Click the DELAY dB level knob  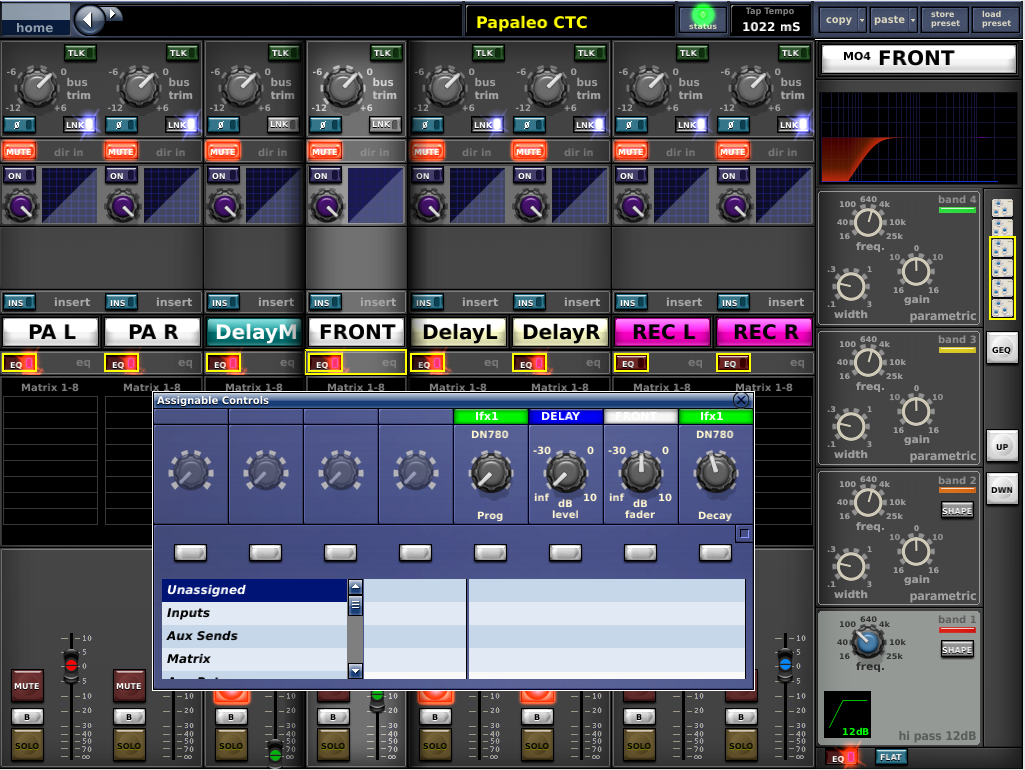[566, 472]
